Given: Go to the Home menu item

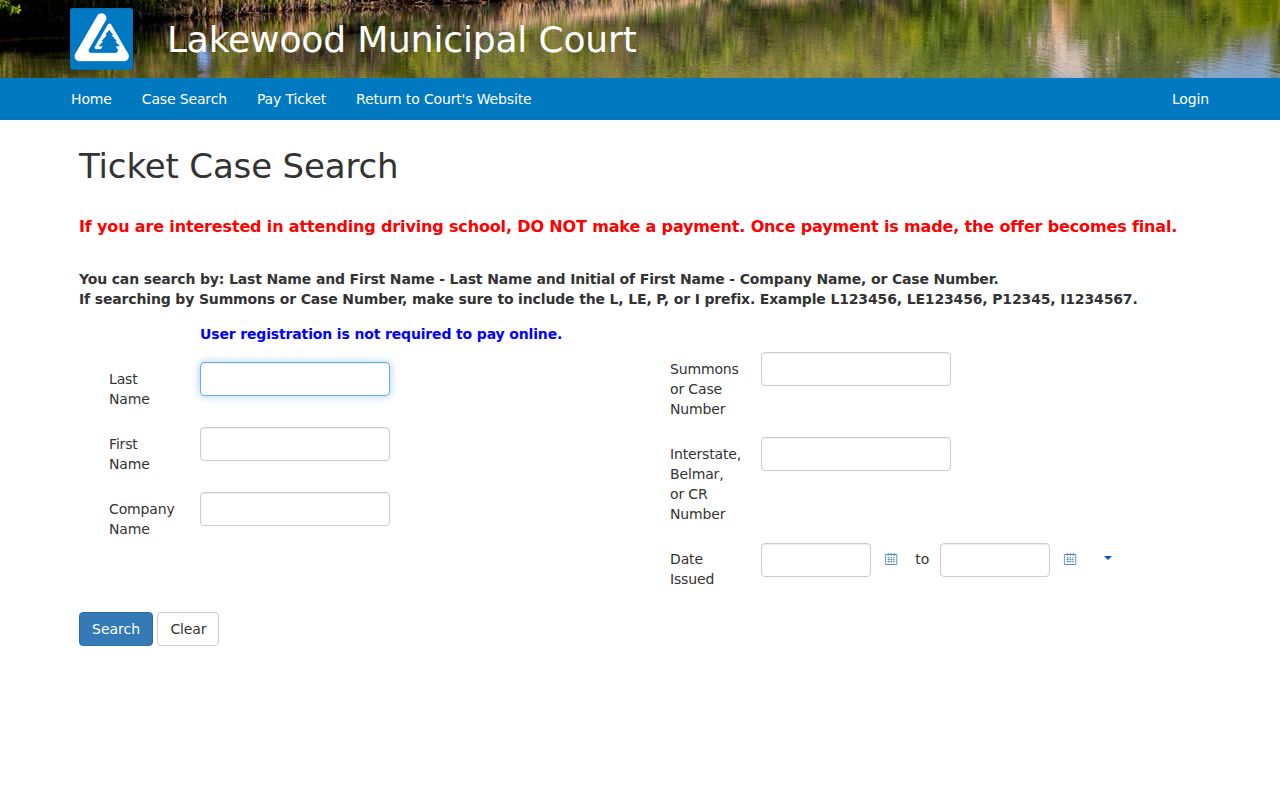Looking at the screenshot, I should [91, 99].
